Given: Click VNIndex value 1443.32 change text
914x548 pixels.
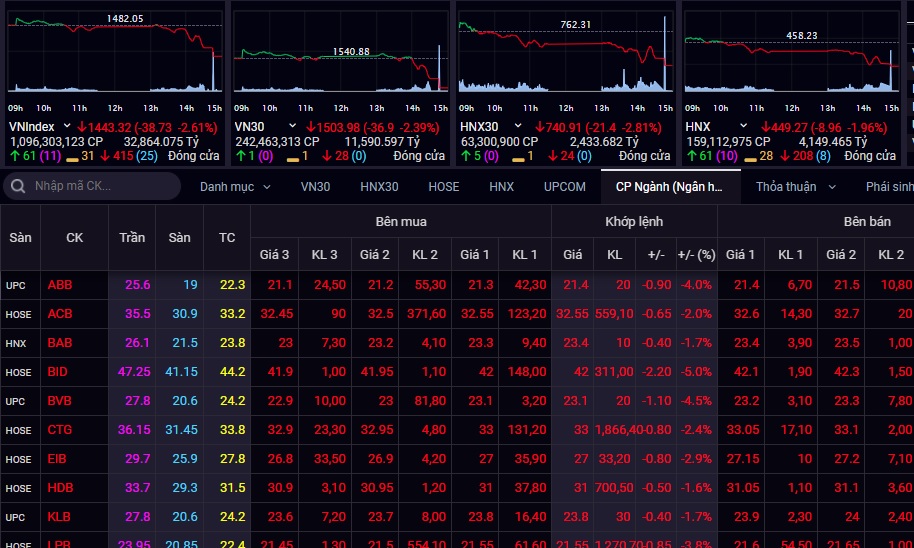Looking at the screenshot, I should 147,127.
